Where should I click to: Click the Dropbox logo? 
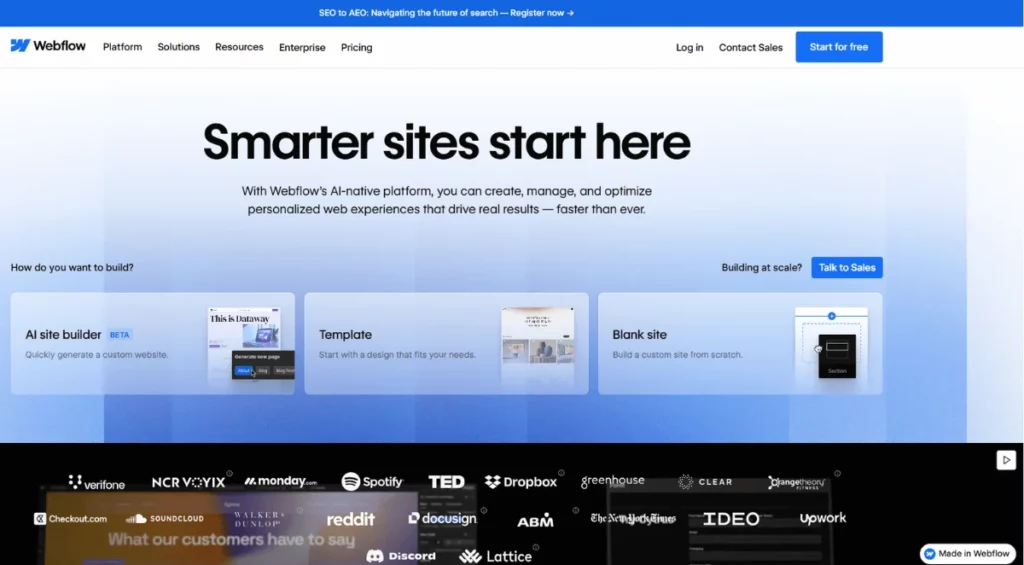tap(520, 482)
